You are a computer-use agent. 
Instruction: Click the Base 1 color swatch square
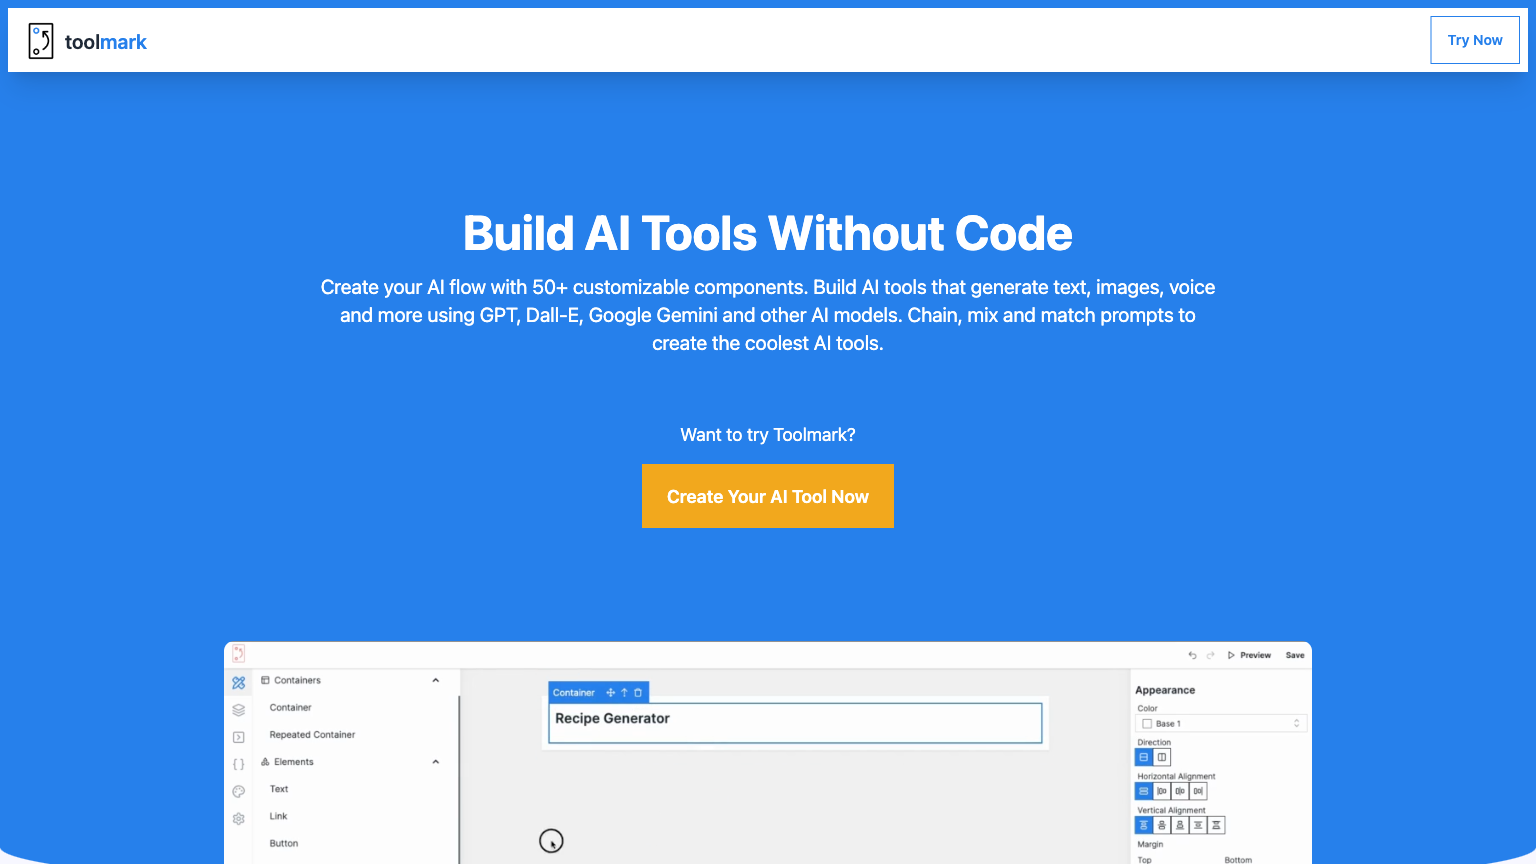pos(1147,723)
